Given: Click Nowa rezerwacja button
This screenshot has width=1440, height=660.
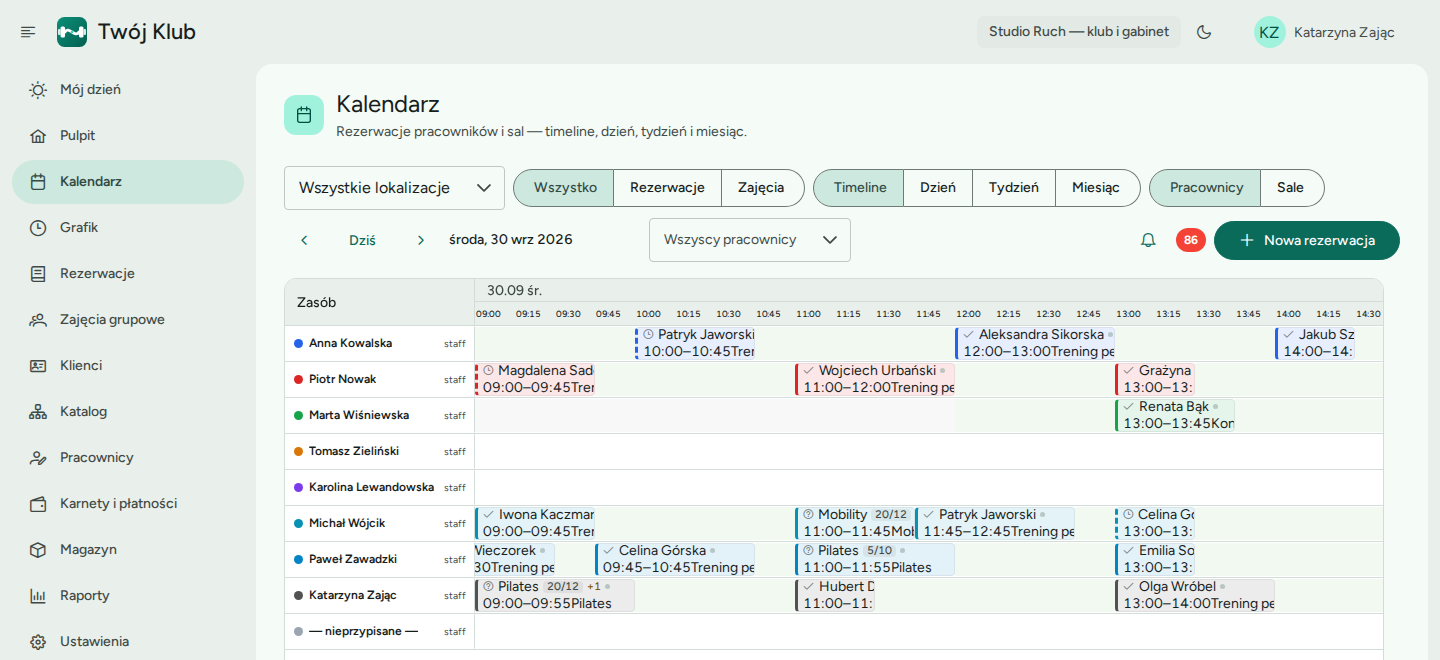Looking at the screenshot, I should click(1307, 240).
